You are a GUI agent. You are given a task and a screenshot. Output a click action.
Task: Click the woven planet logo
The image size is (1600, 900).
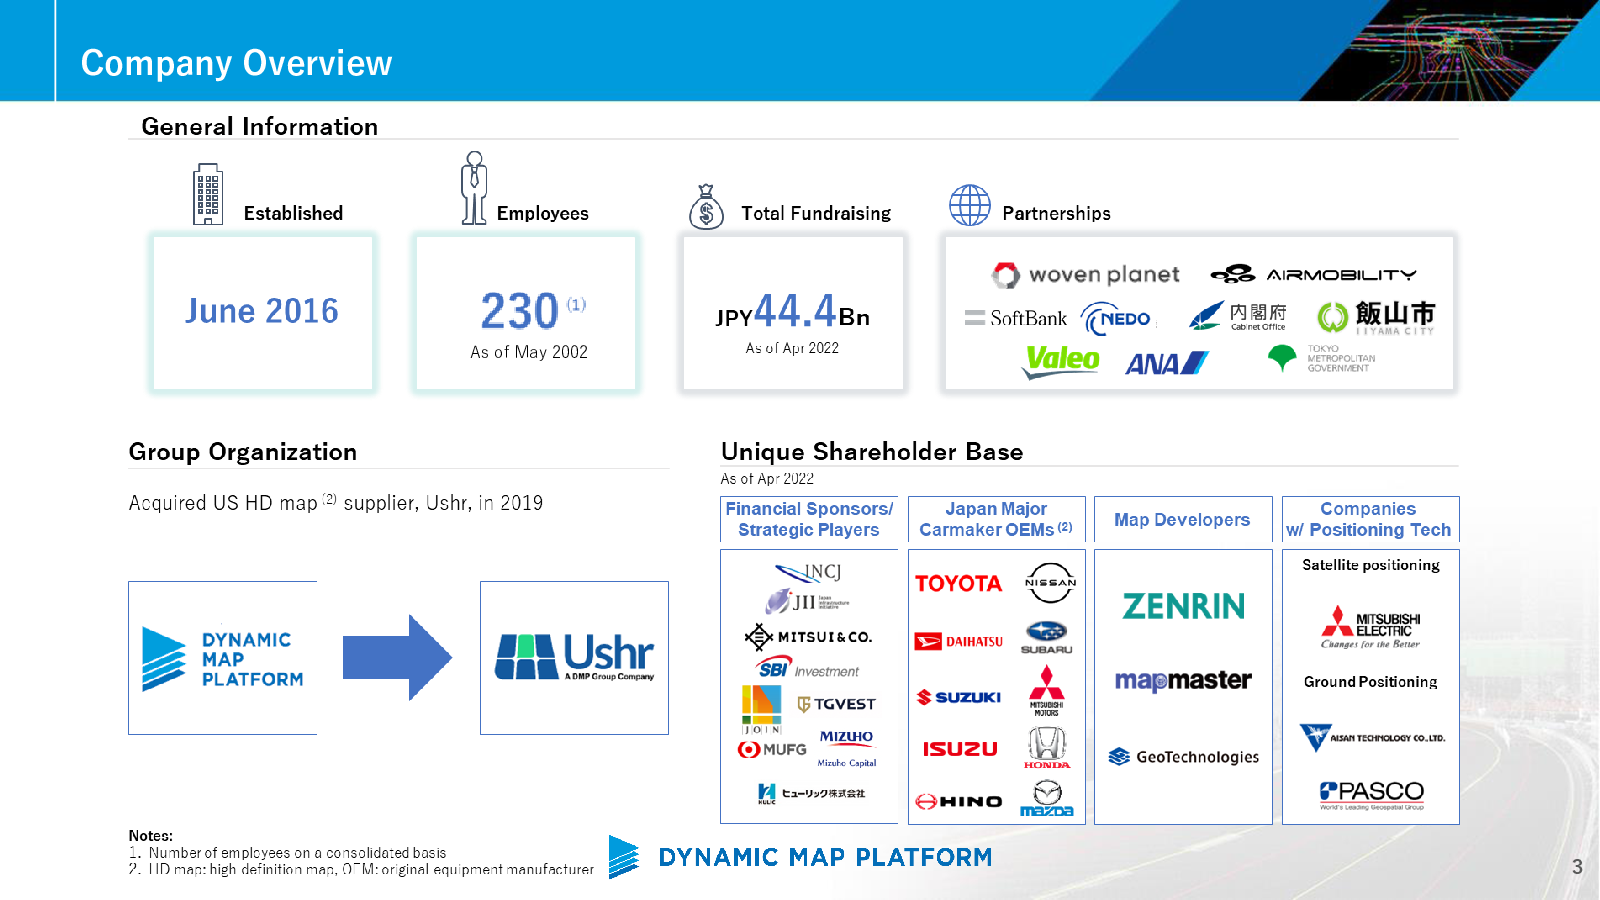tap(1085, 275)
